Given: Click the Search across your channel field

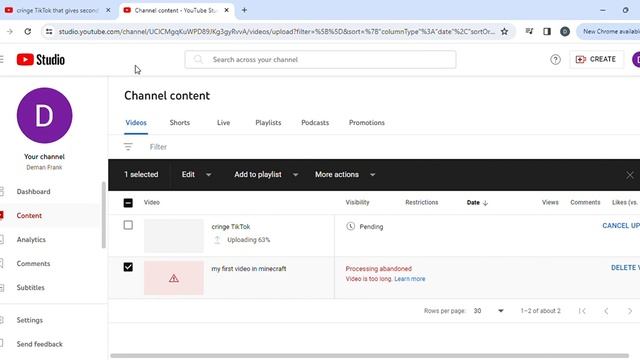Looking at the screenshot, I should [x=320, y=60].
